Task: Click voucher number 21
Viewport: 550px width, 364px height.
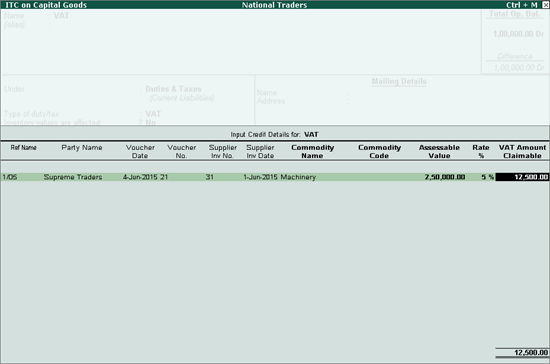Action: pyautogui.click(x=164, y=177)
